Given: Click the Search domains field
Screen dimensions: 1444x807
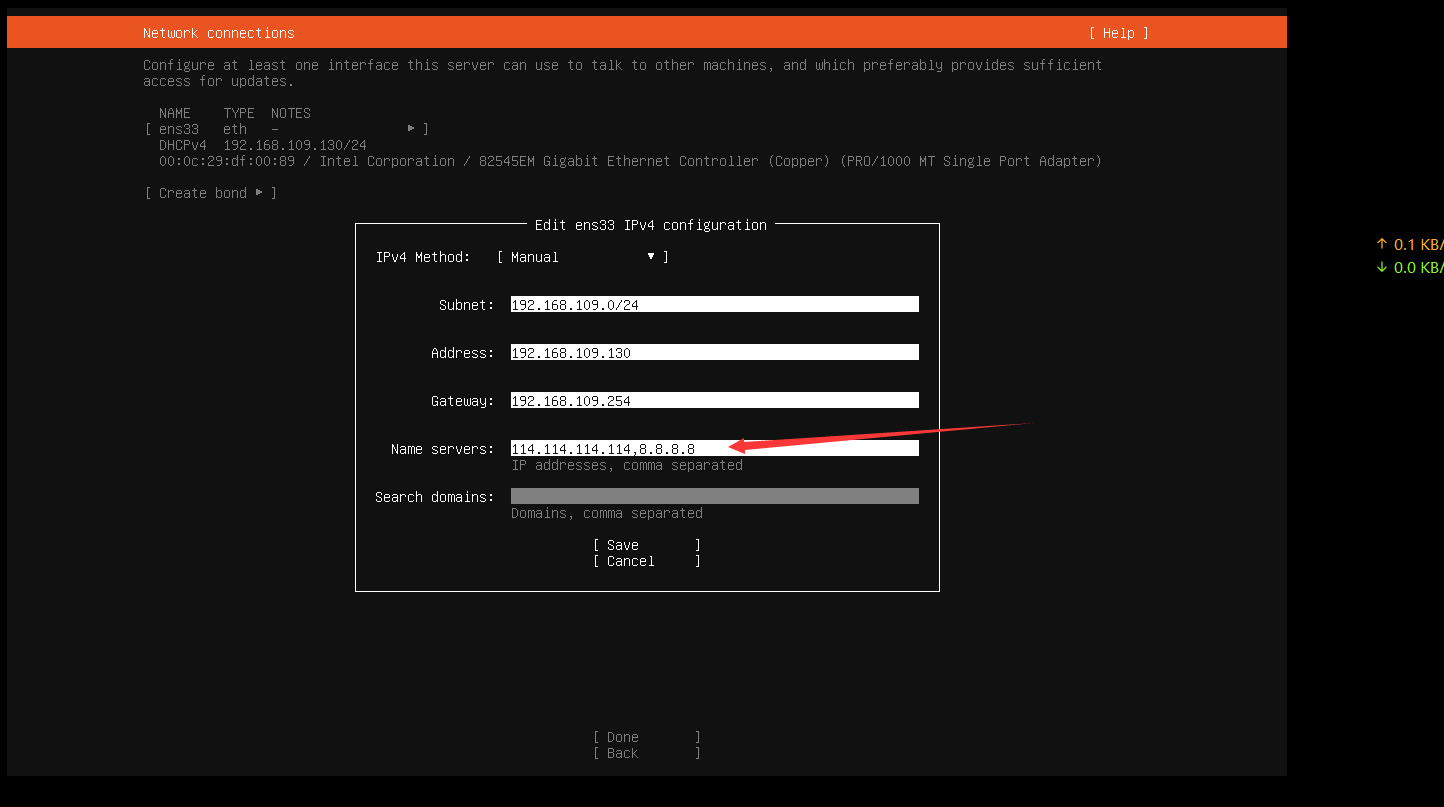Looking at the screenshot, I should (715, 496).
